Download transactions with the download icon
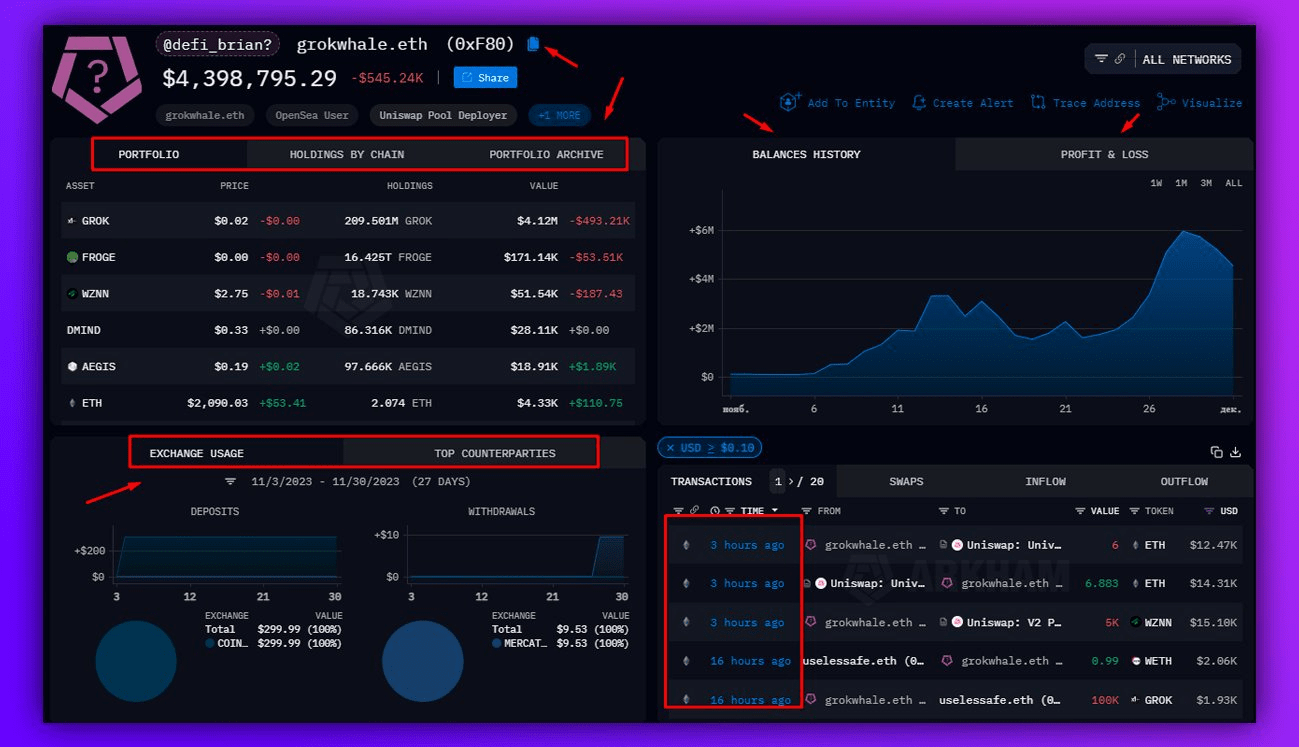Viewport: 1299px width, 747px height. click(x=1236, y=452)
